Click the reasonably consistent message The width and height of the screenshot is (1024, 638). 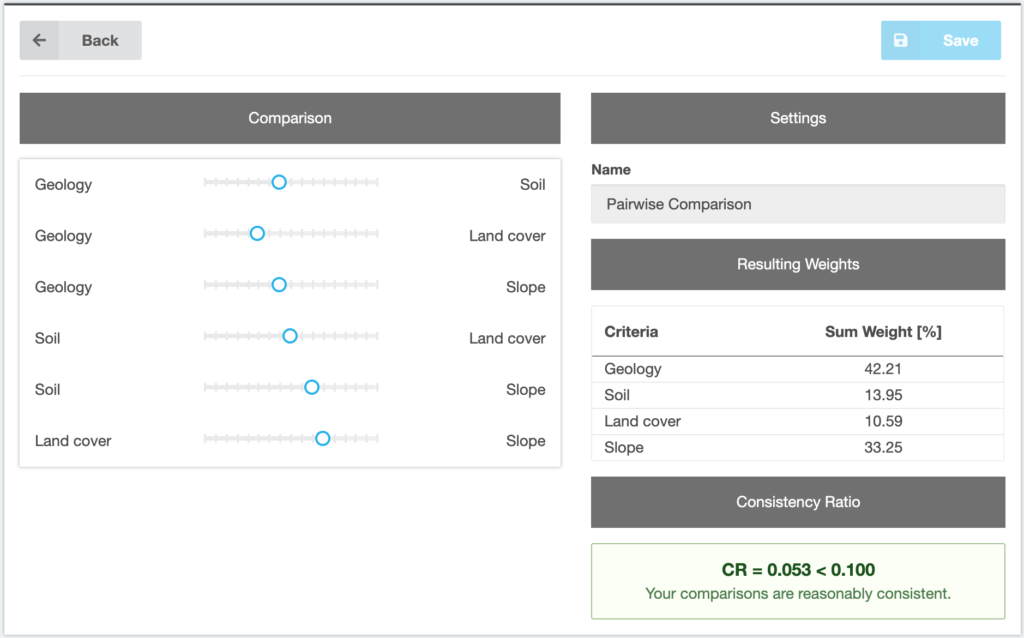tap(798, 594)
